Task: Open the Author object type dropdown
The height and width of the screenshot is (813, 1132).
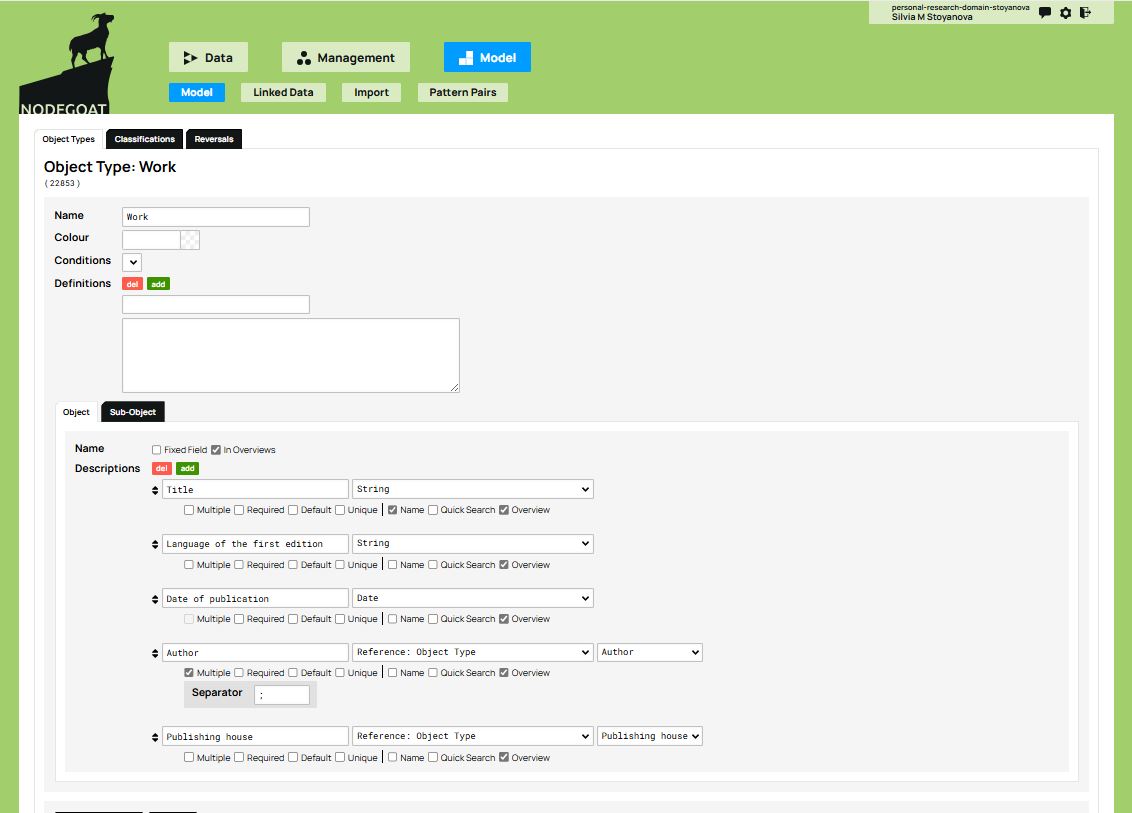Action: pos(649,651)
